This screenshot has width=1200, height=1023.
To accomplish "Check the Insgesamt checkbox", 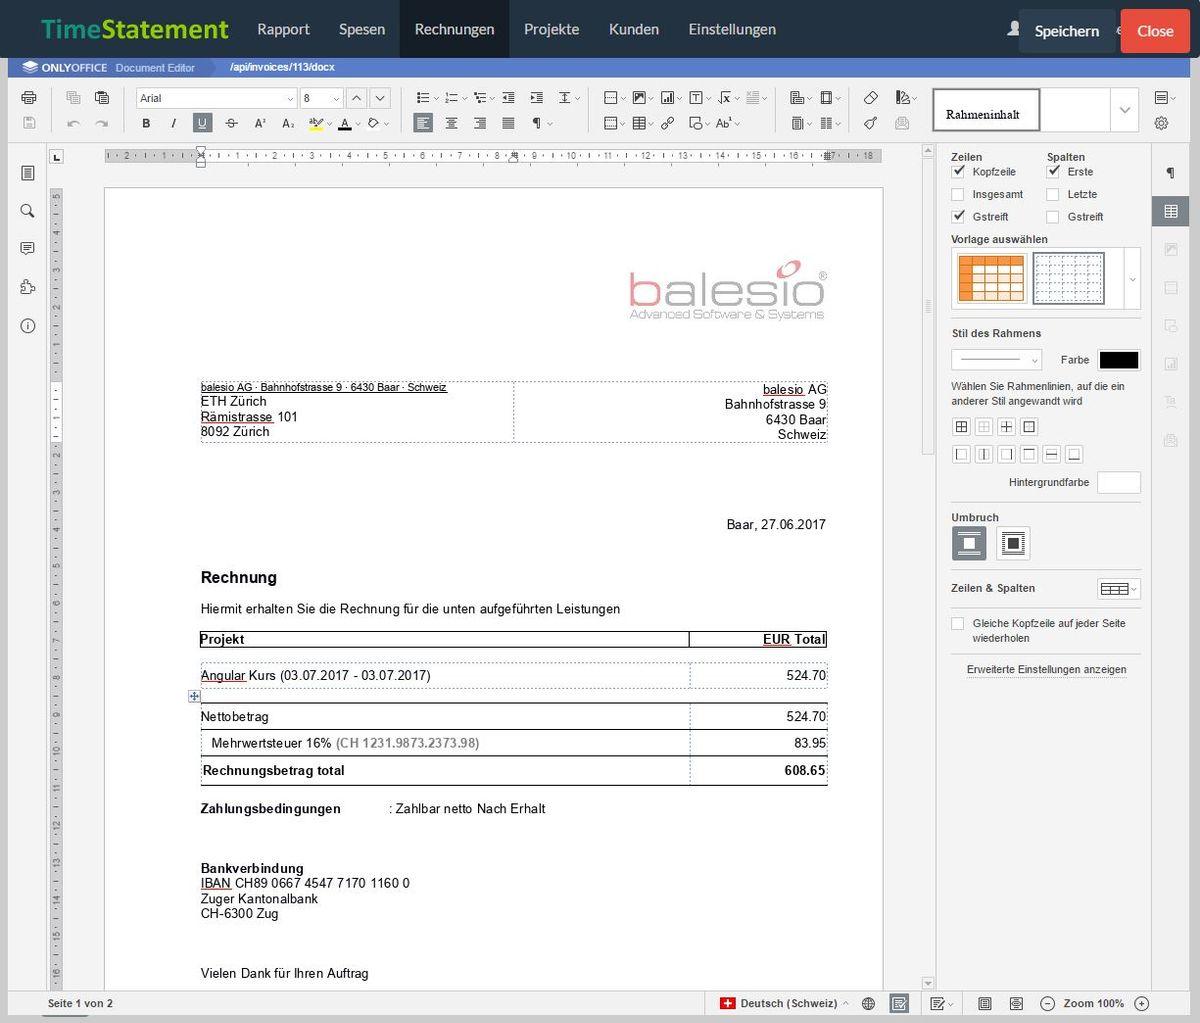I will [958, 194].
